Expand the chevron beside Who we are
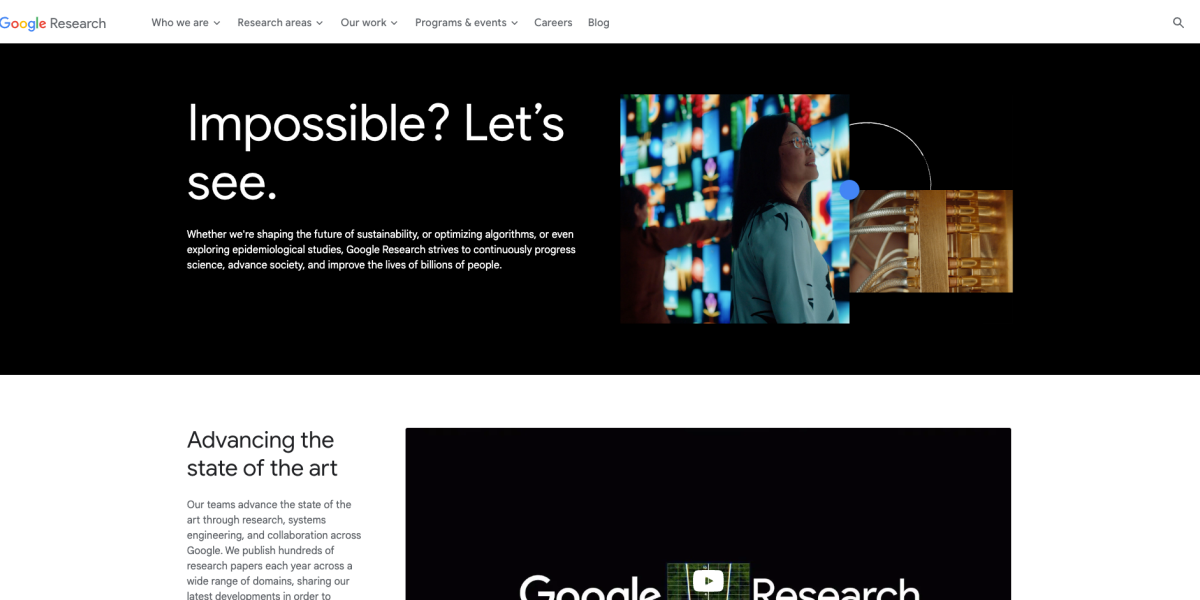 (217, 23)
